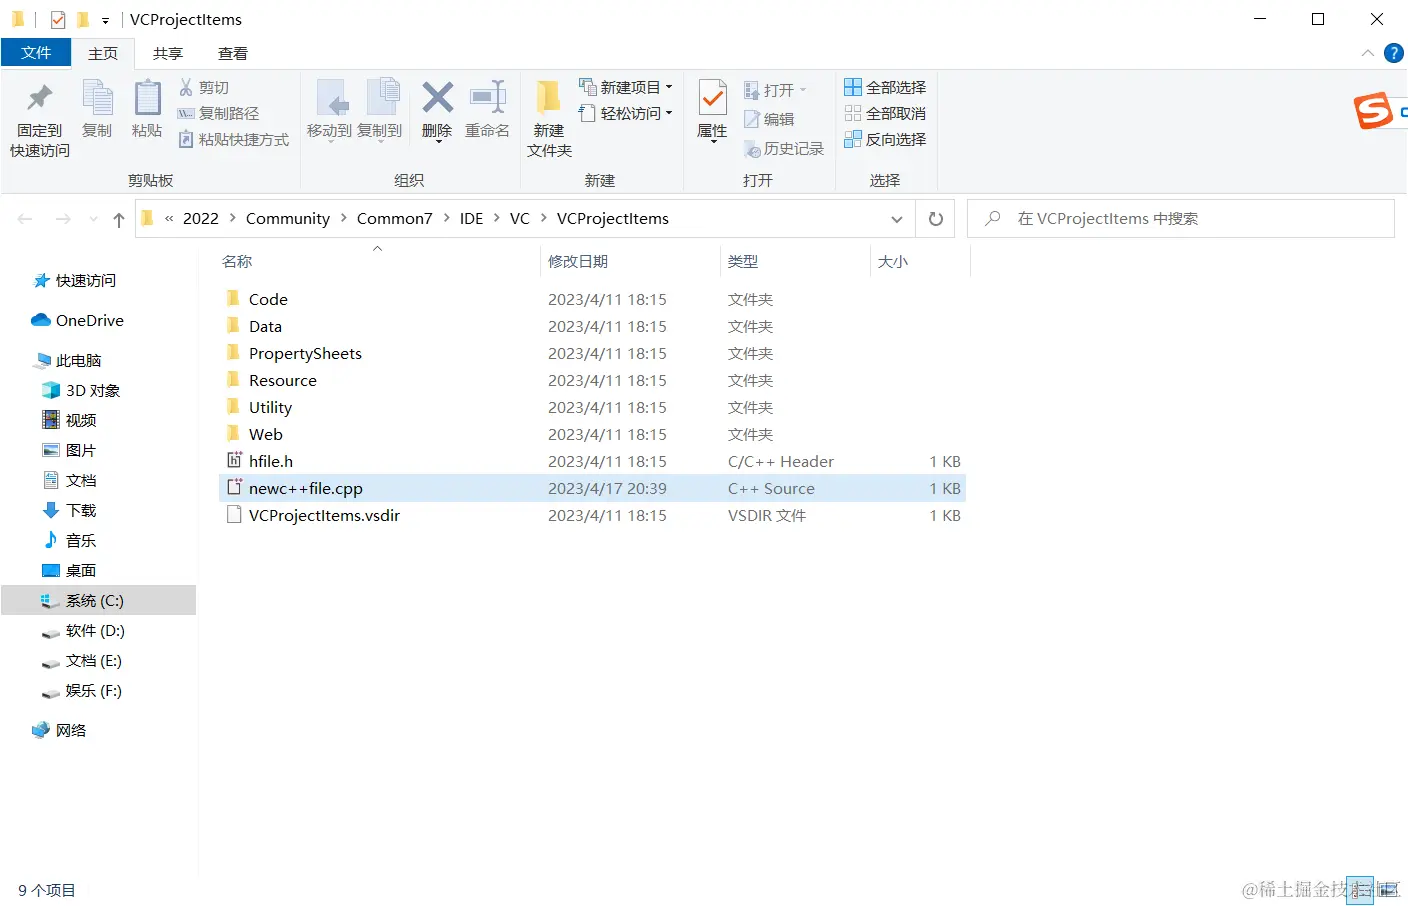The width and height of the screenshot is (1408, 906).
Task: Refresh the current folder view
Action: pos(936,219)
